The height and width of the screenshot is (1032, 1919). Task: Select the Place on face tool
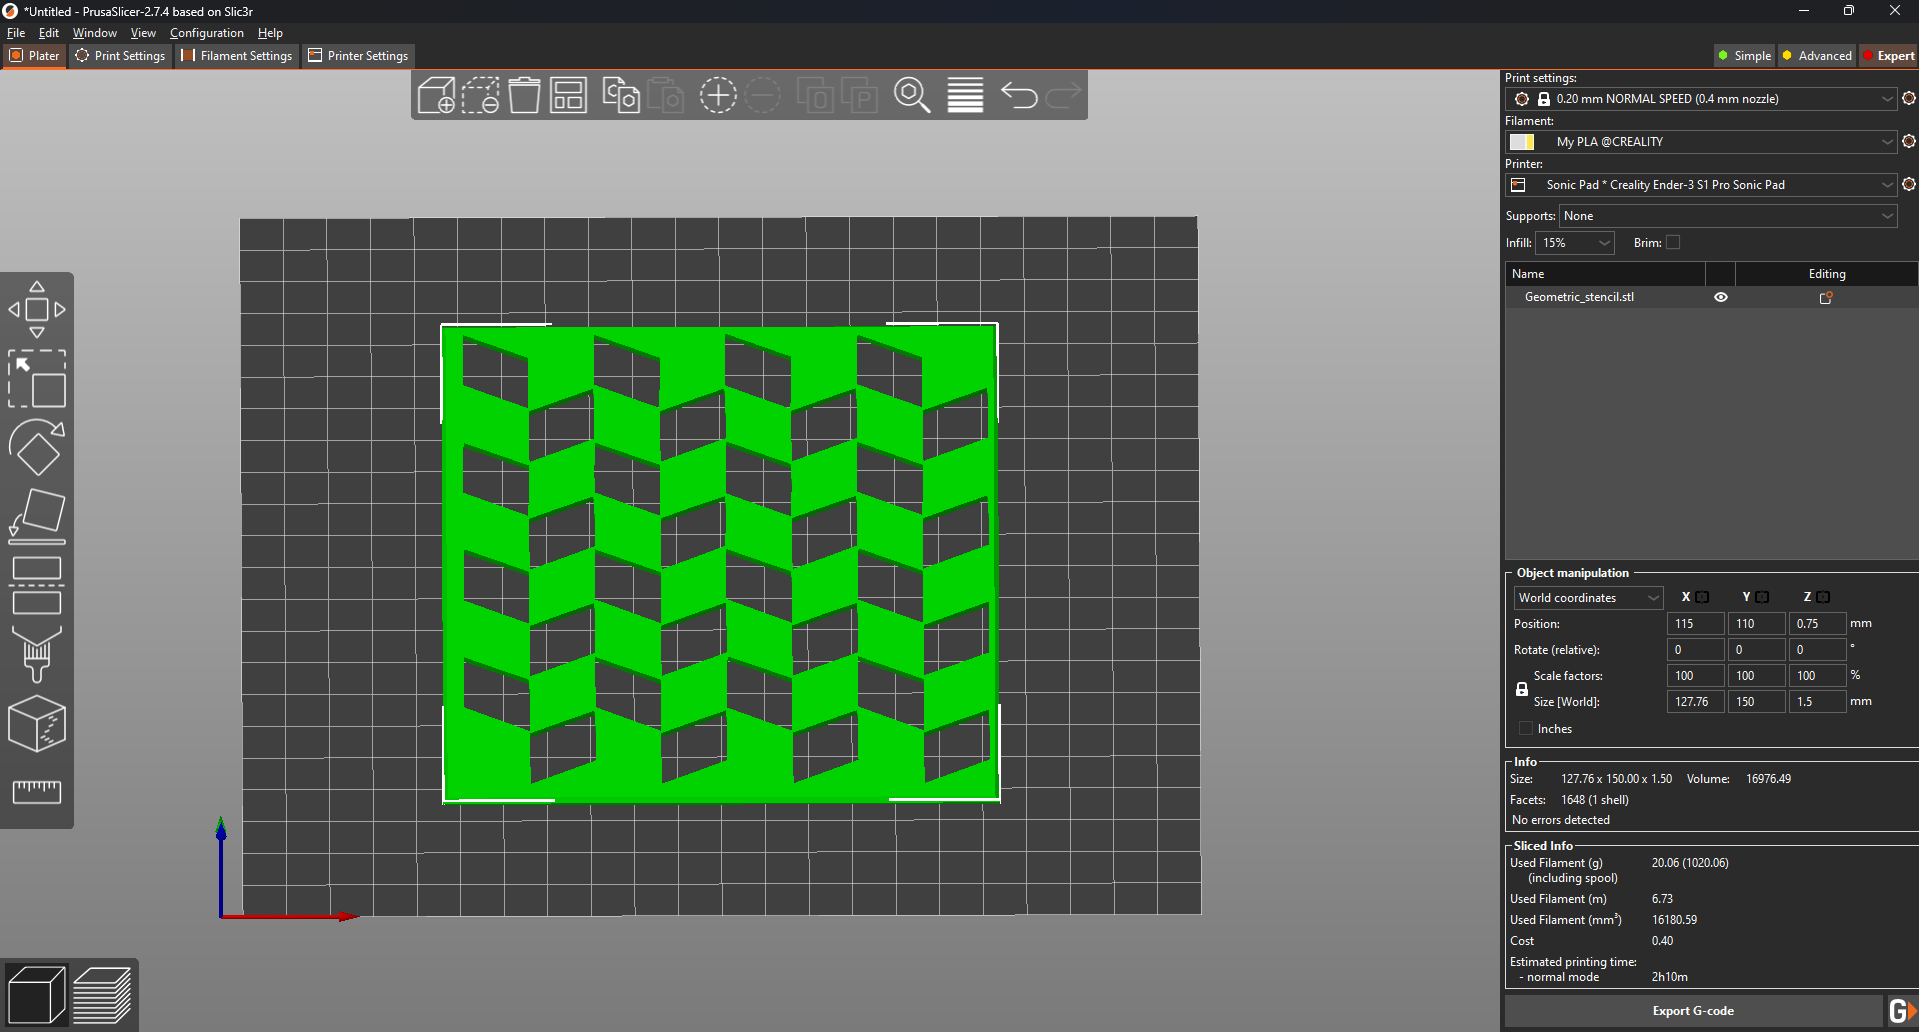[37, 516]
